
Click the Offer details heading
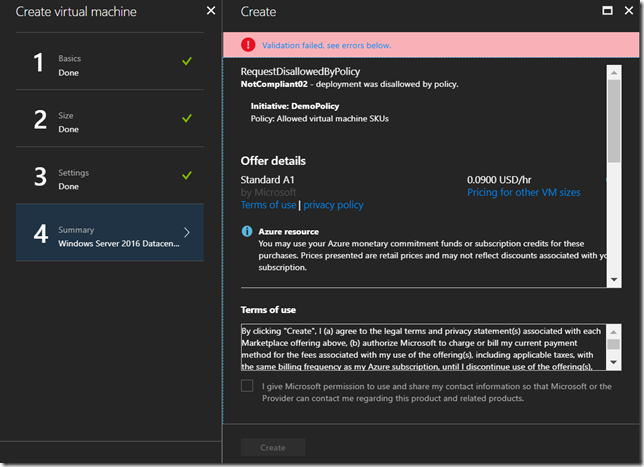click(273, 161)
